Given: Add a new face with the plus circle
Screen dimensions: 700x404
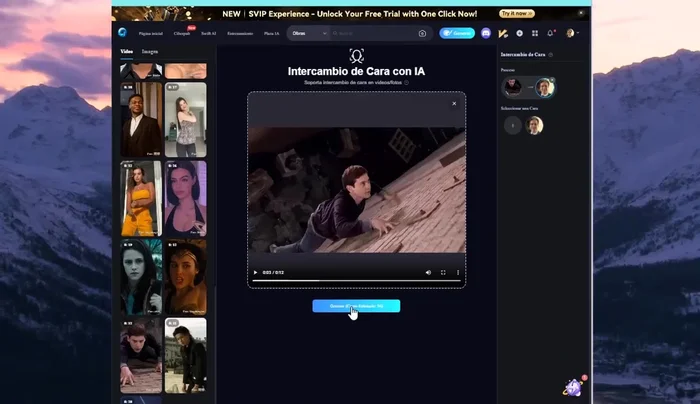Looking at the screenshot, I should click(x=512, y=125).
